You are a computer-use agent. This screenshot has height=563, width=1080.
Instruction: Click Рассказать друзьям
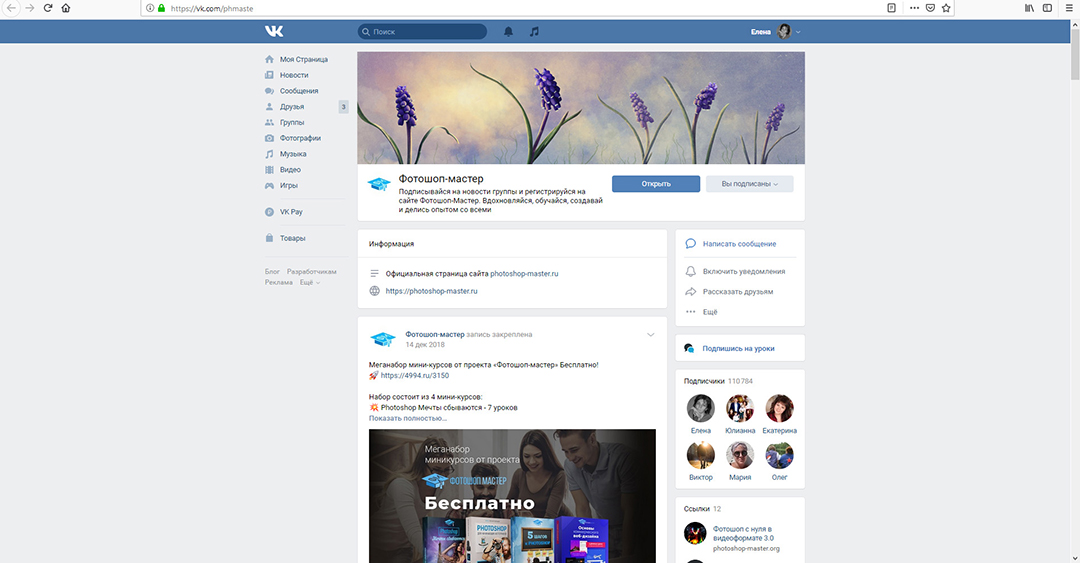tap(740, 291)
